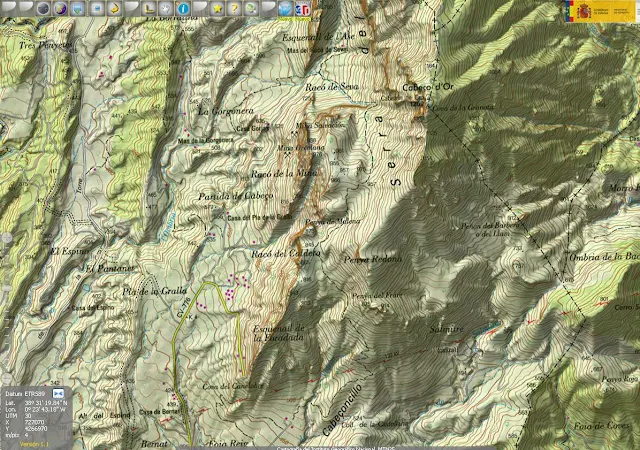Activate the blue info query tool

183,8
